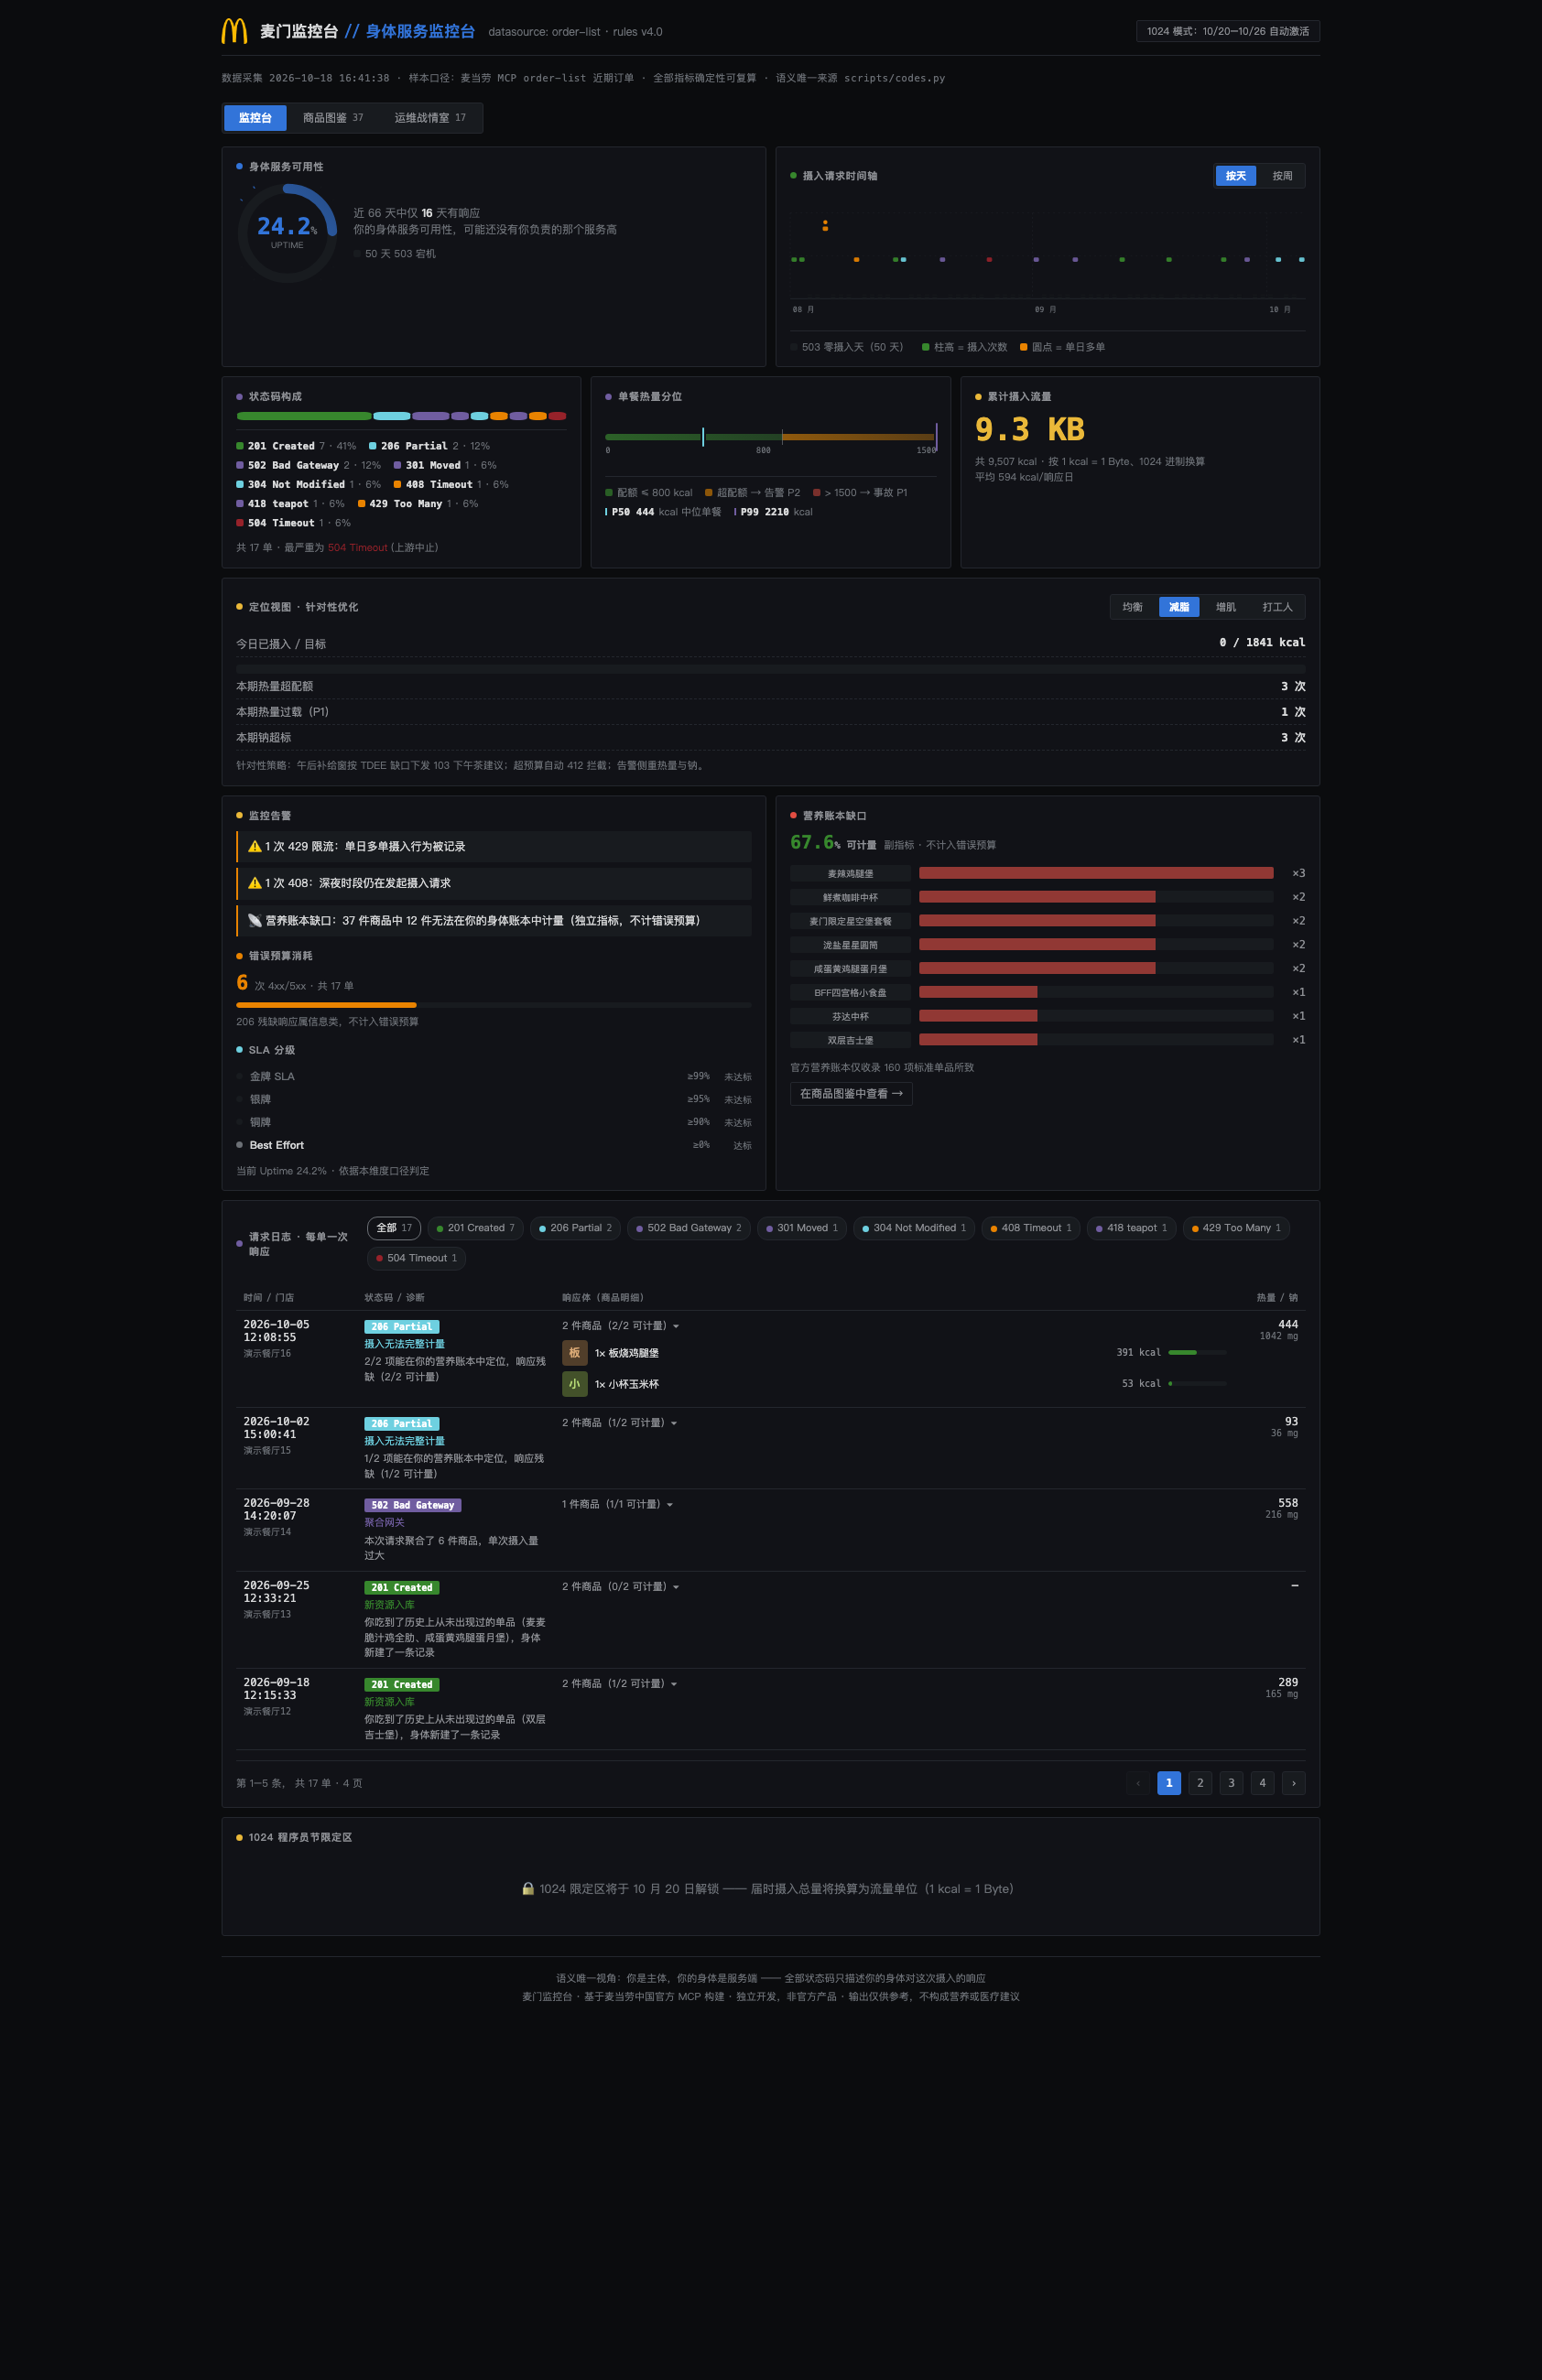Select the 减脂 positioning mode
1542x2380 pixels.
click(1179, 607)
